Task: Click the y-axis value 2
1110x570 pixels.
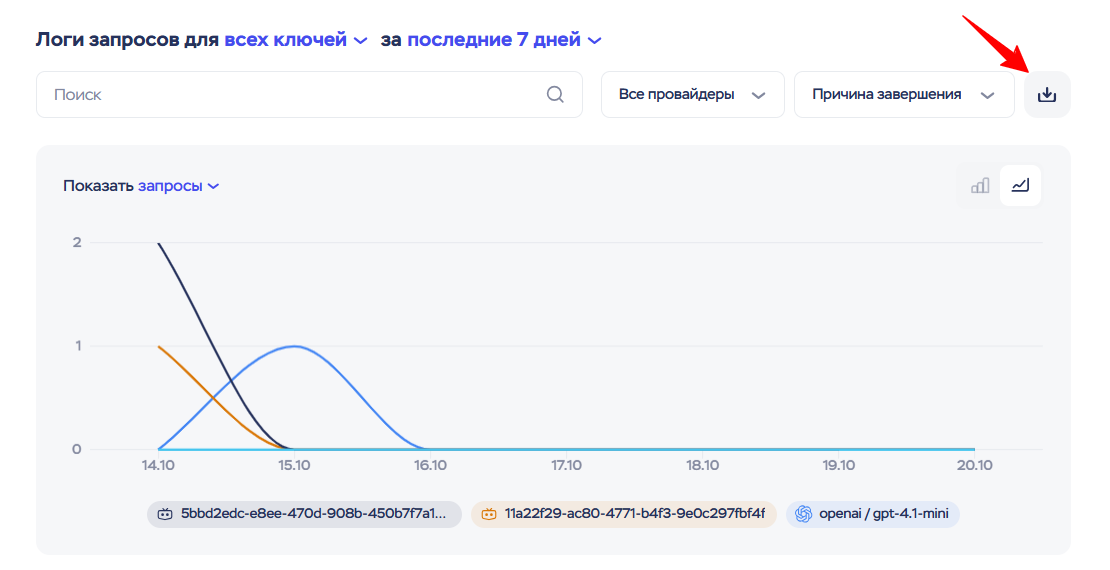Action: [x=77, y=242]
